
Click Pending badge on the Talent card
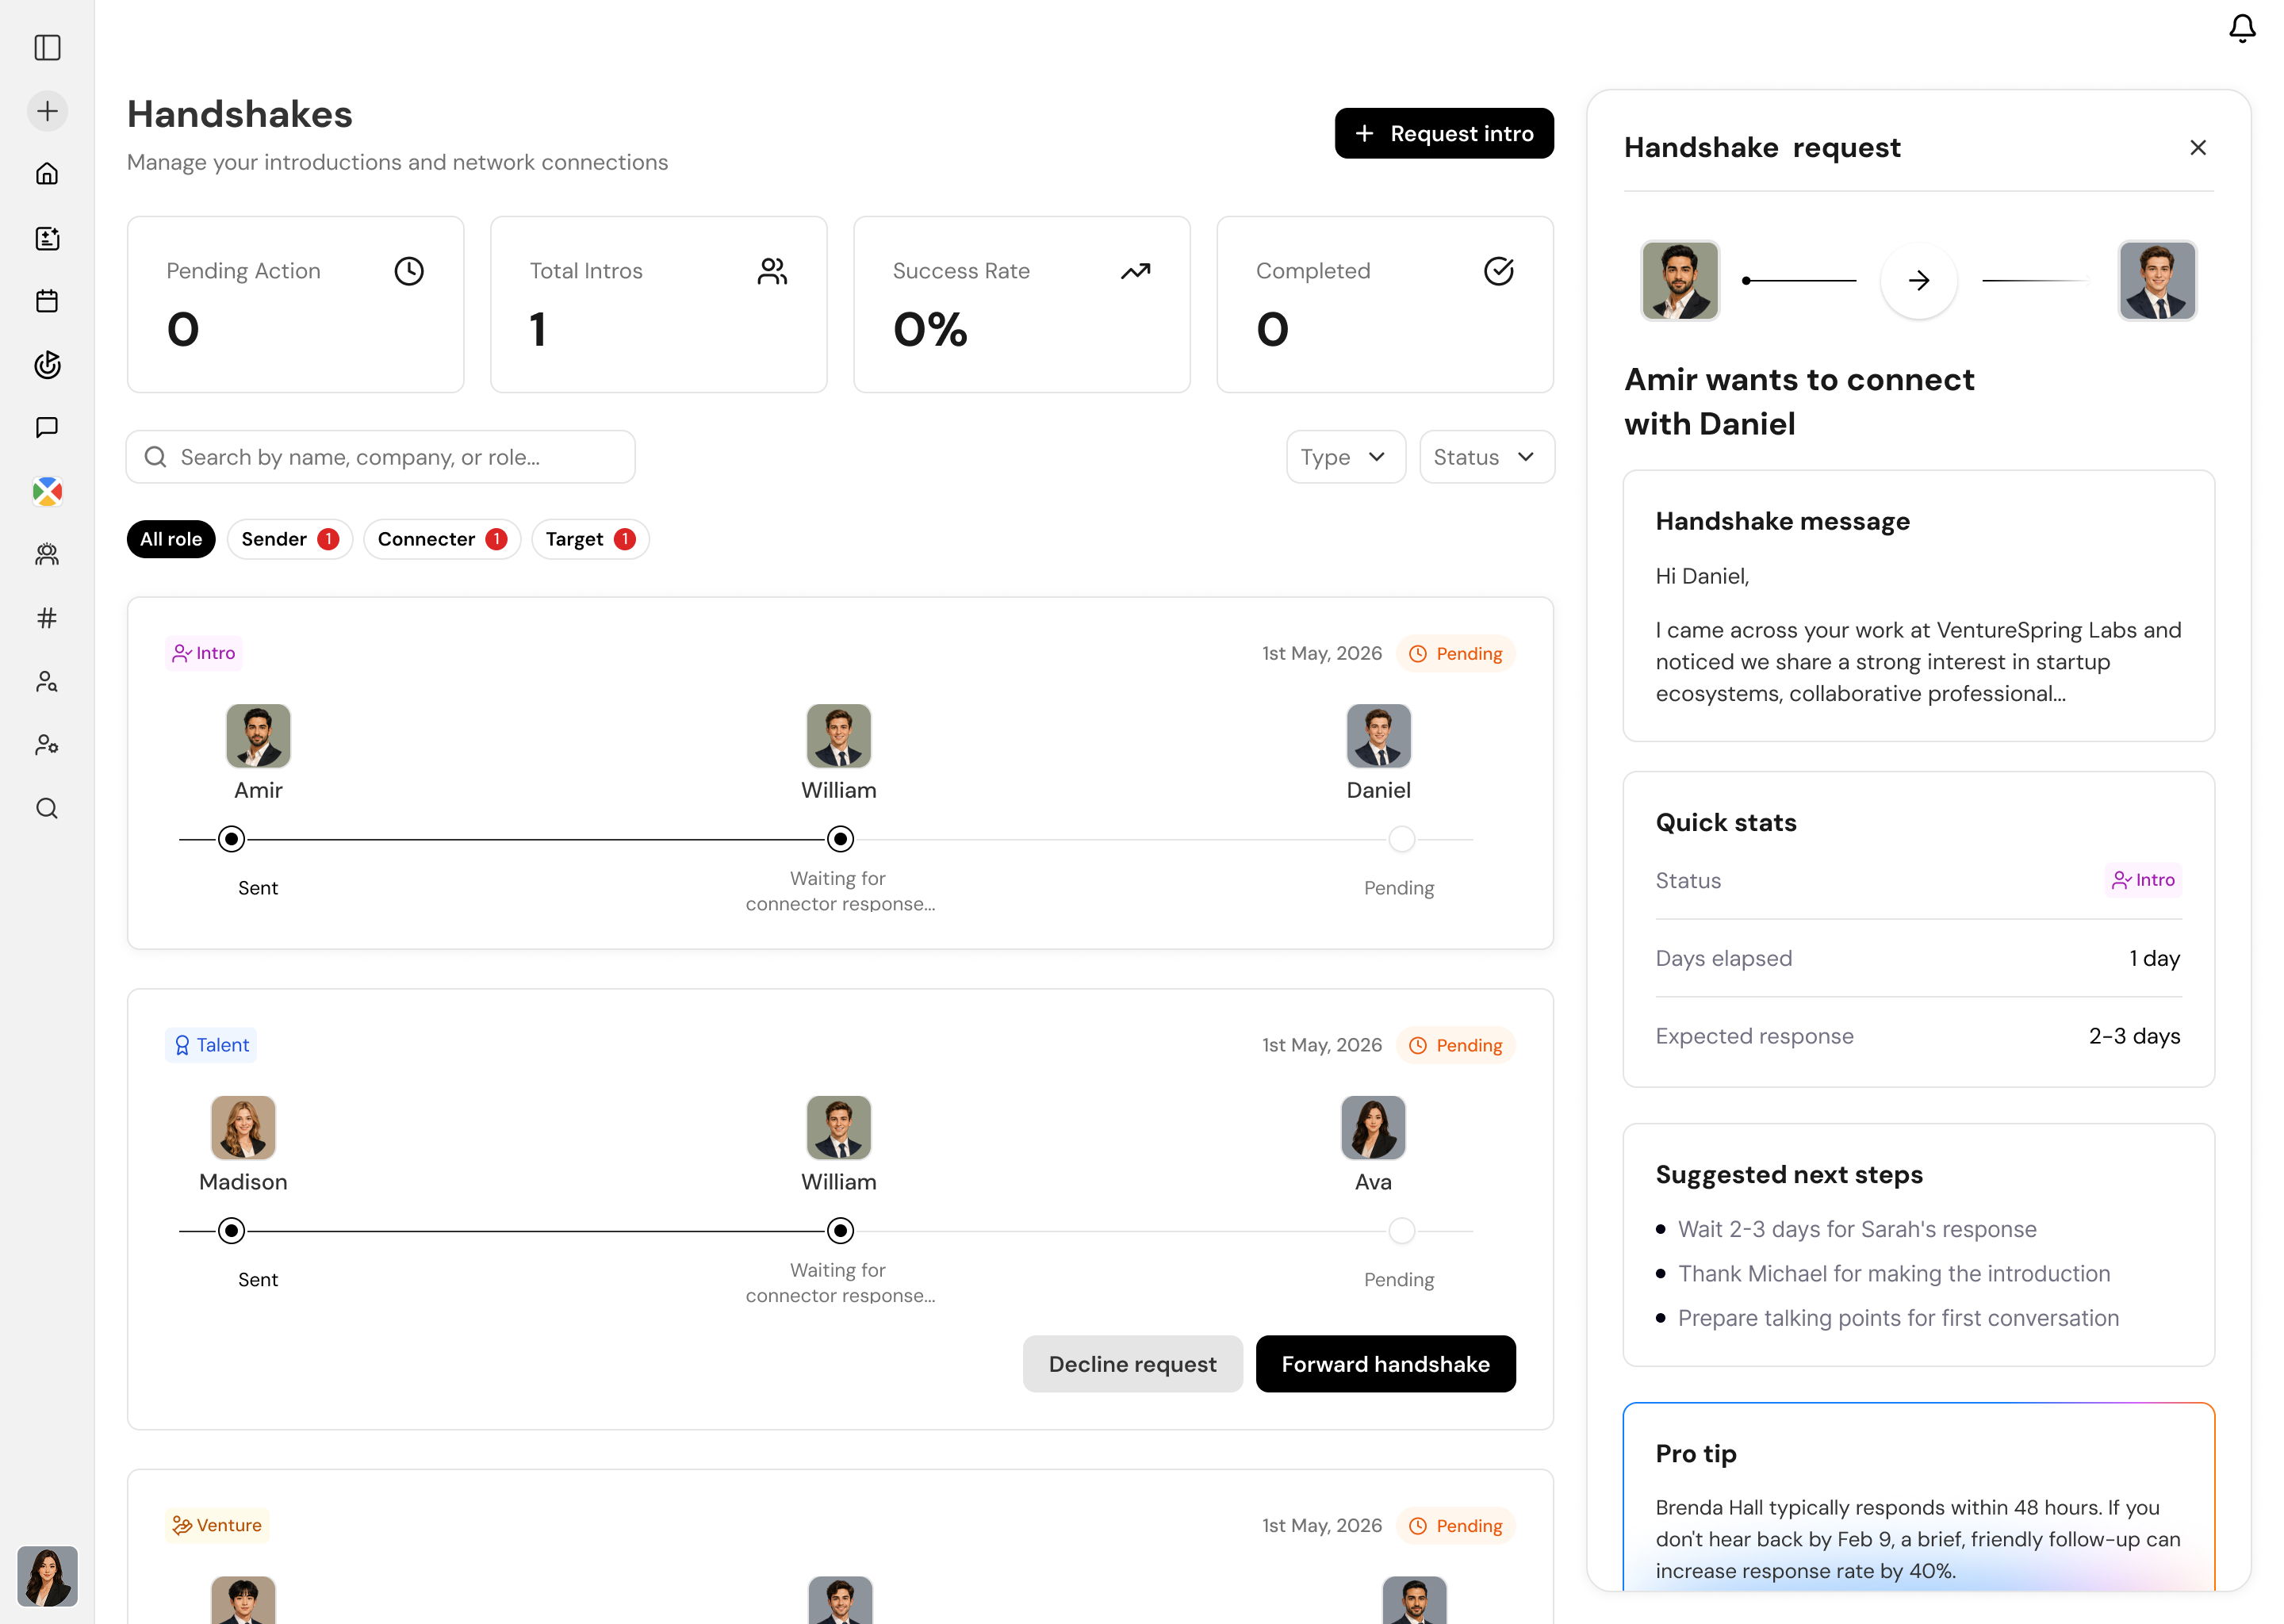coord(1455,1045)
